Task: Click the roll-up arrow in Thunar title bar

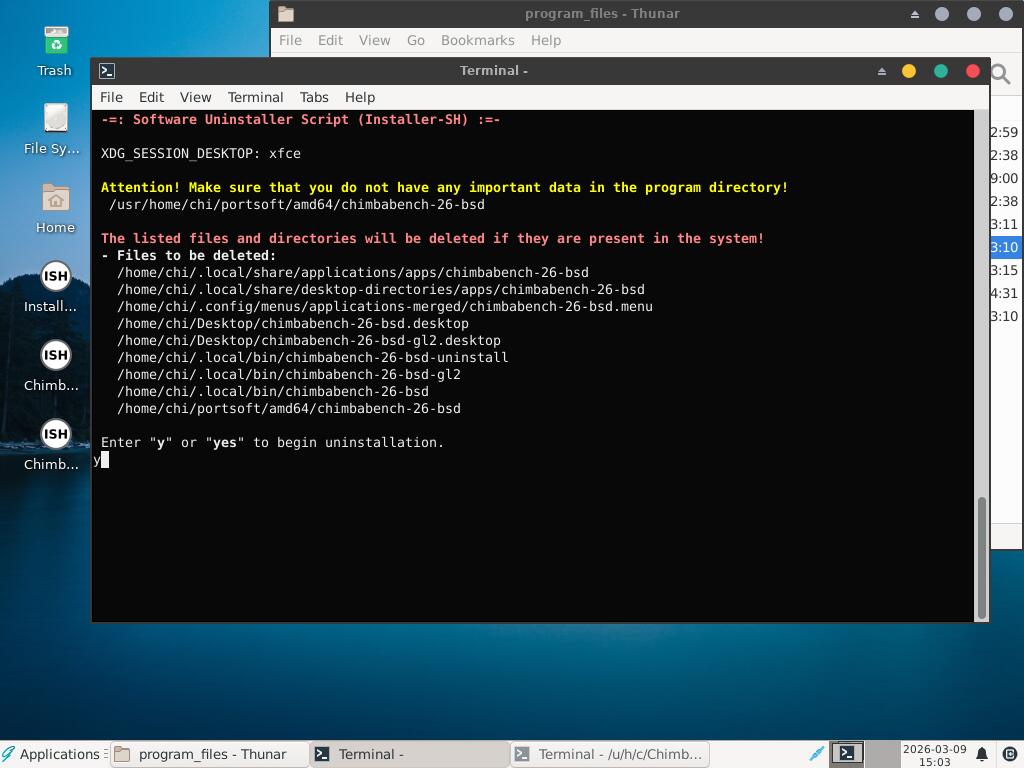Action: 914,14
